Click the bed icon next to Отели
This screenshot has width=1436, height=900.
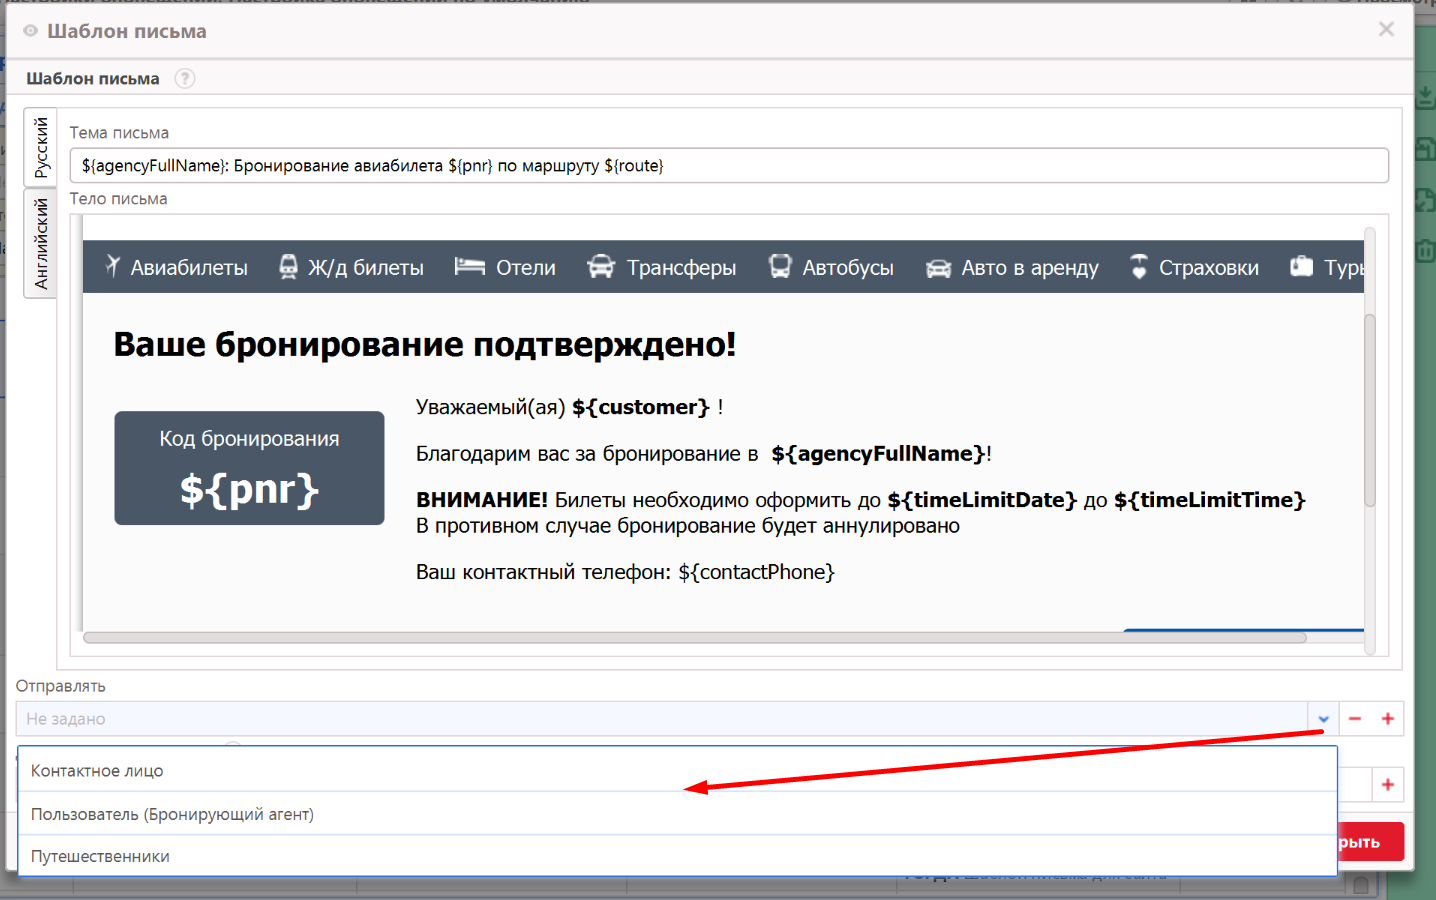click(x=469, y=267)
